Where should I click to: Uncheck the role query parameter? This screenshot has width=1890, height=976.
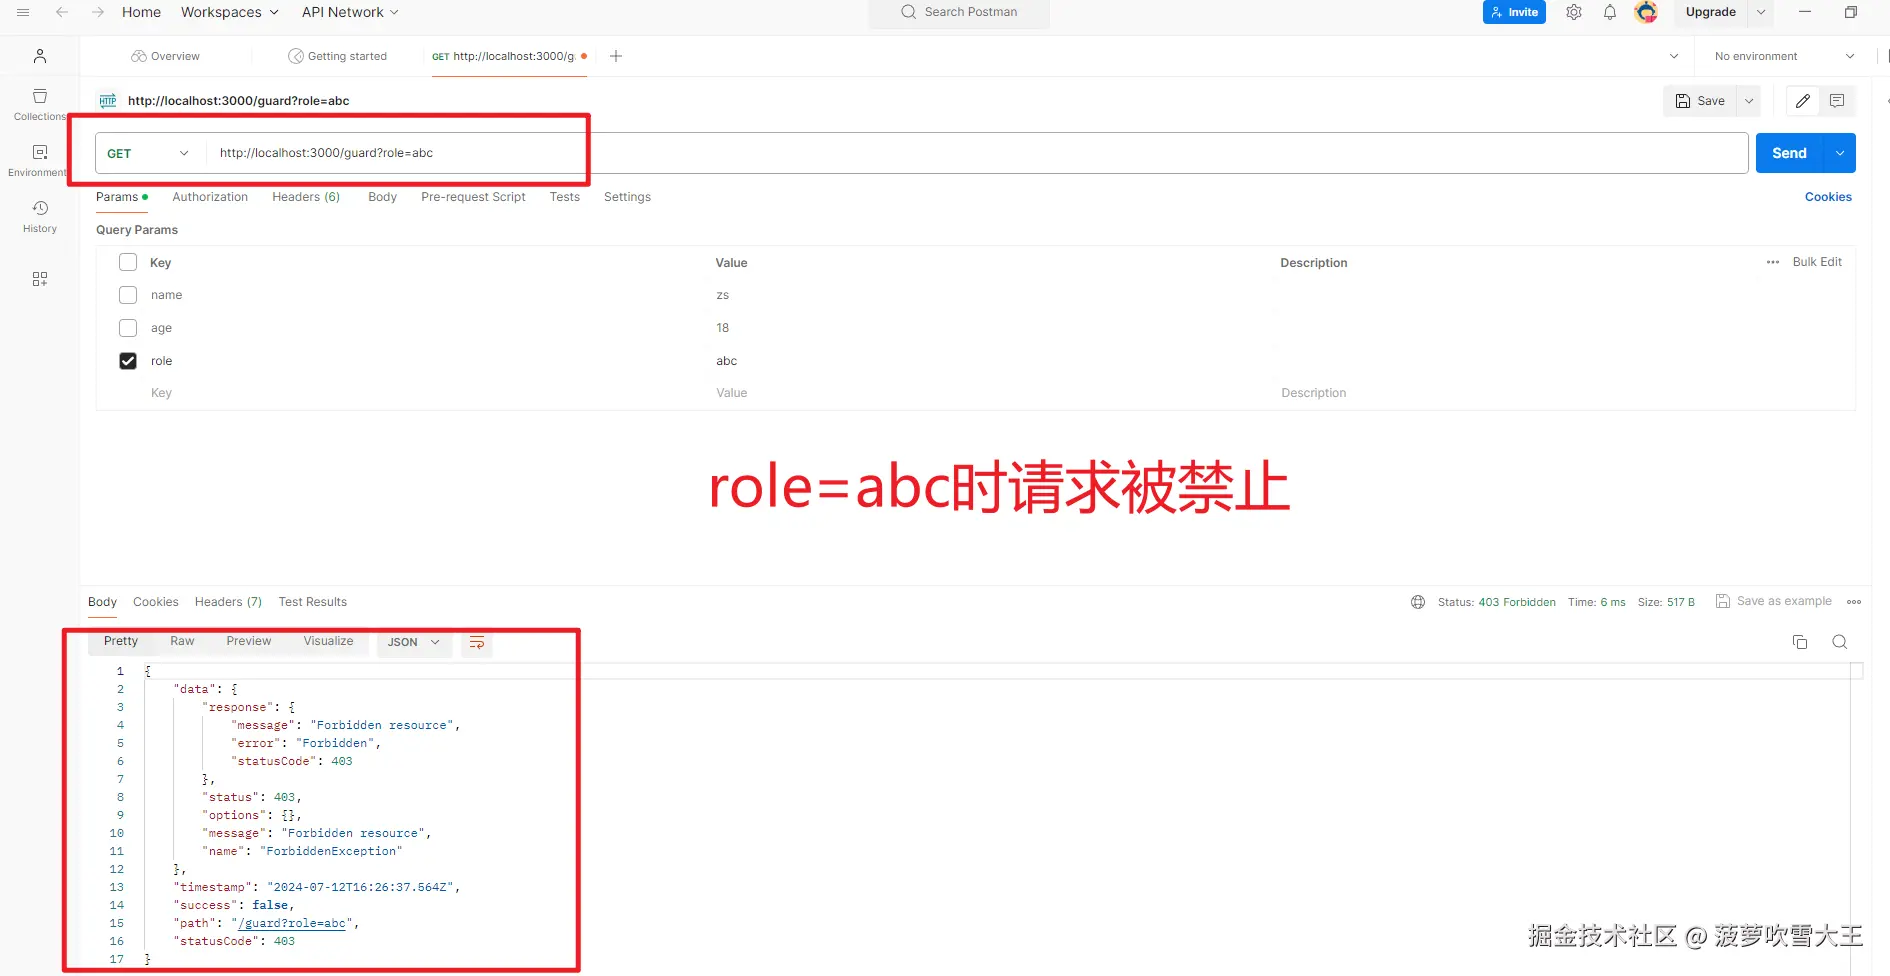[x=127, y=360]
